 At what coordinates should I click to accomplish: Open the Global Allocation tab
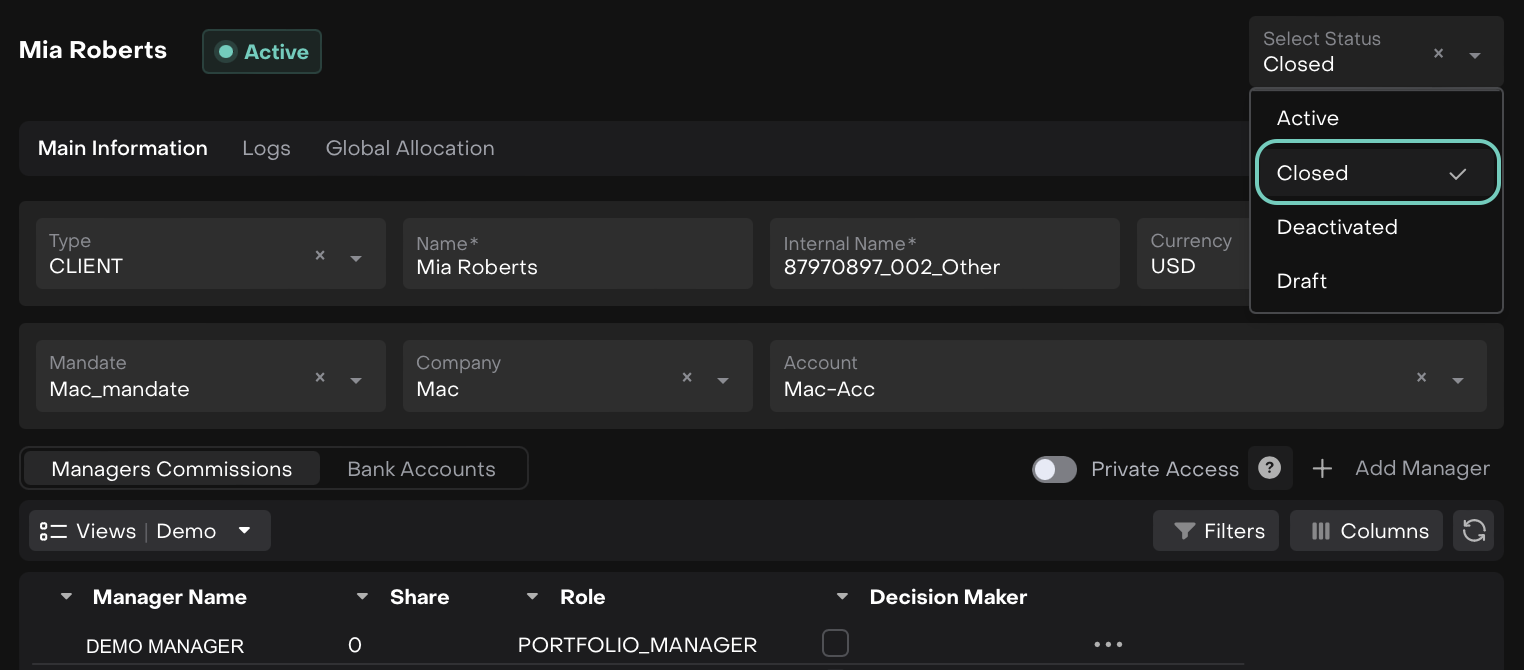coord(410,148)
